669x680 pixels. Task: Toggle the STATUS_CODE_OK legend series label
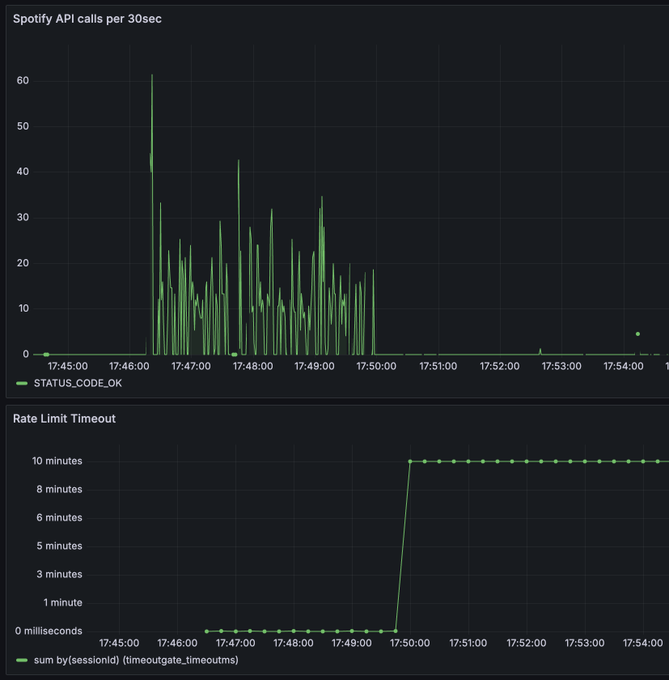click(78, 383)
